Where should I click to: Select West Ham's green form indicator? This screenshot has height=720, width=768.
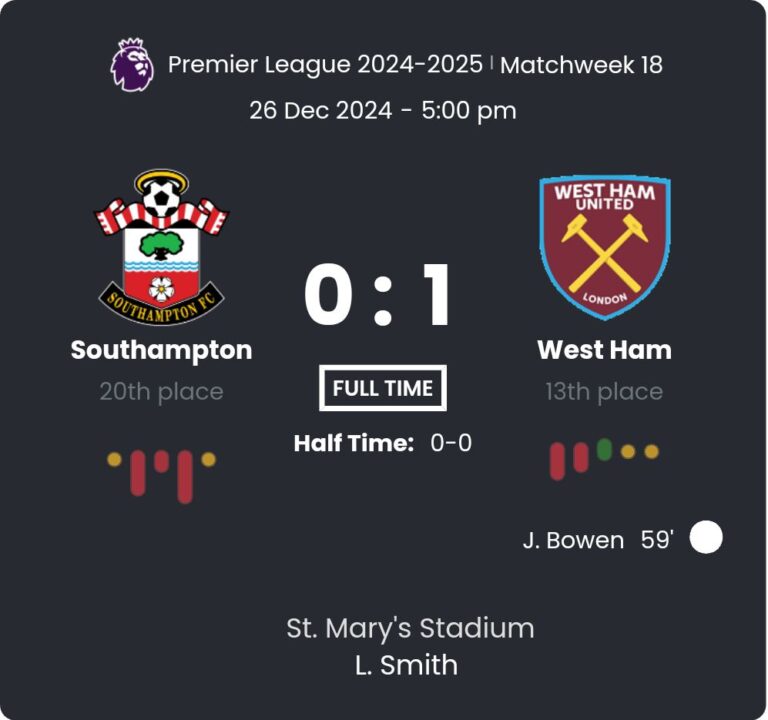(604, 449)
